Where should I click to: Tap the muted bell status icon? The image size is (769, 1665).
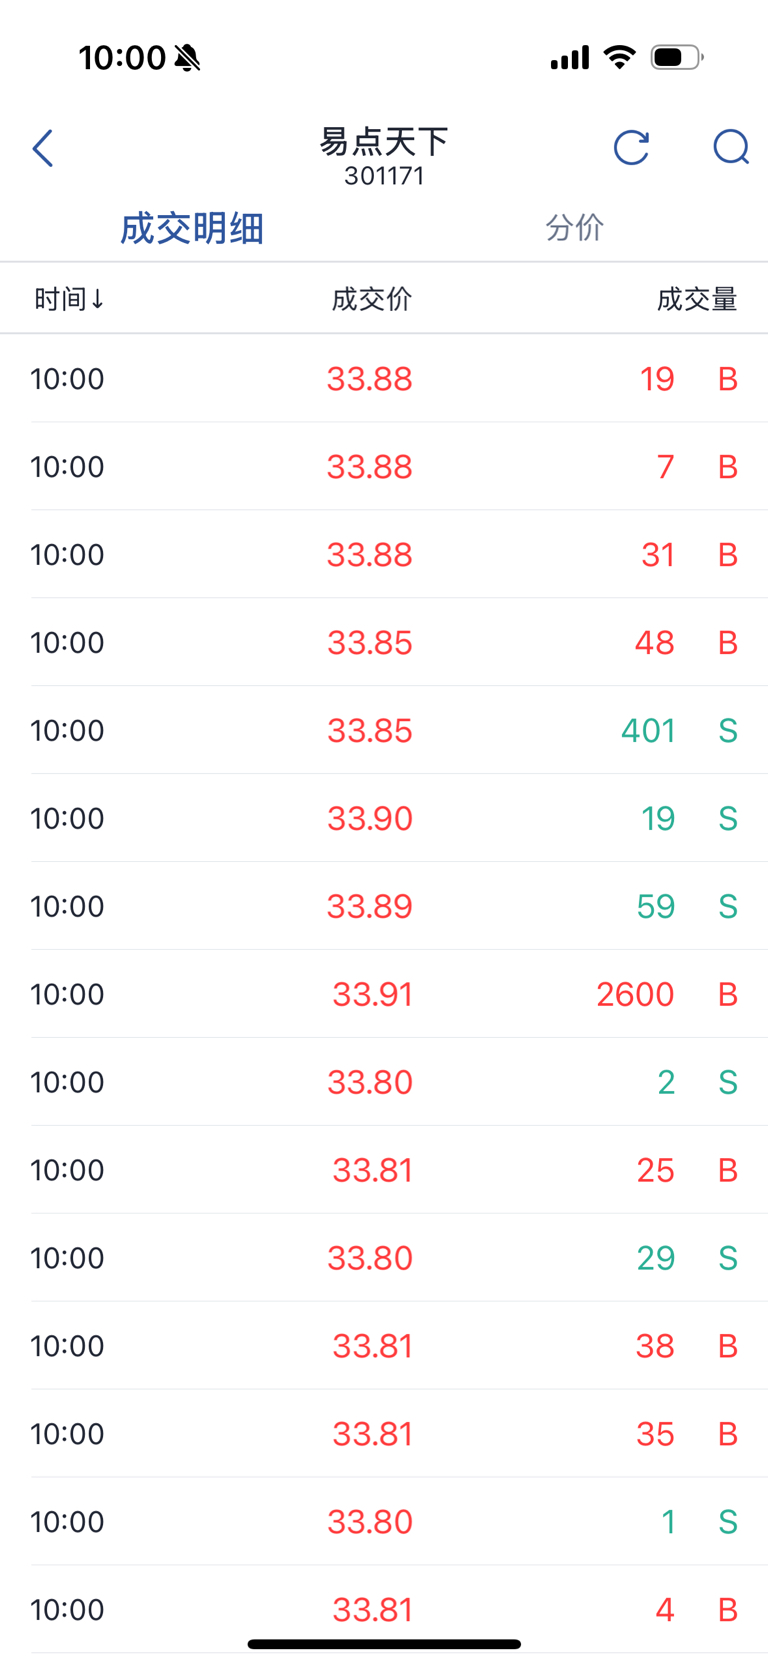coord(187,58)
